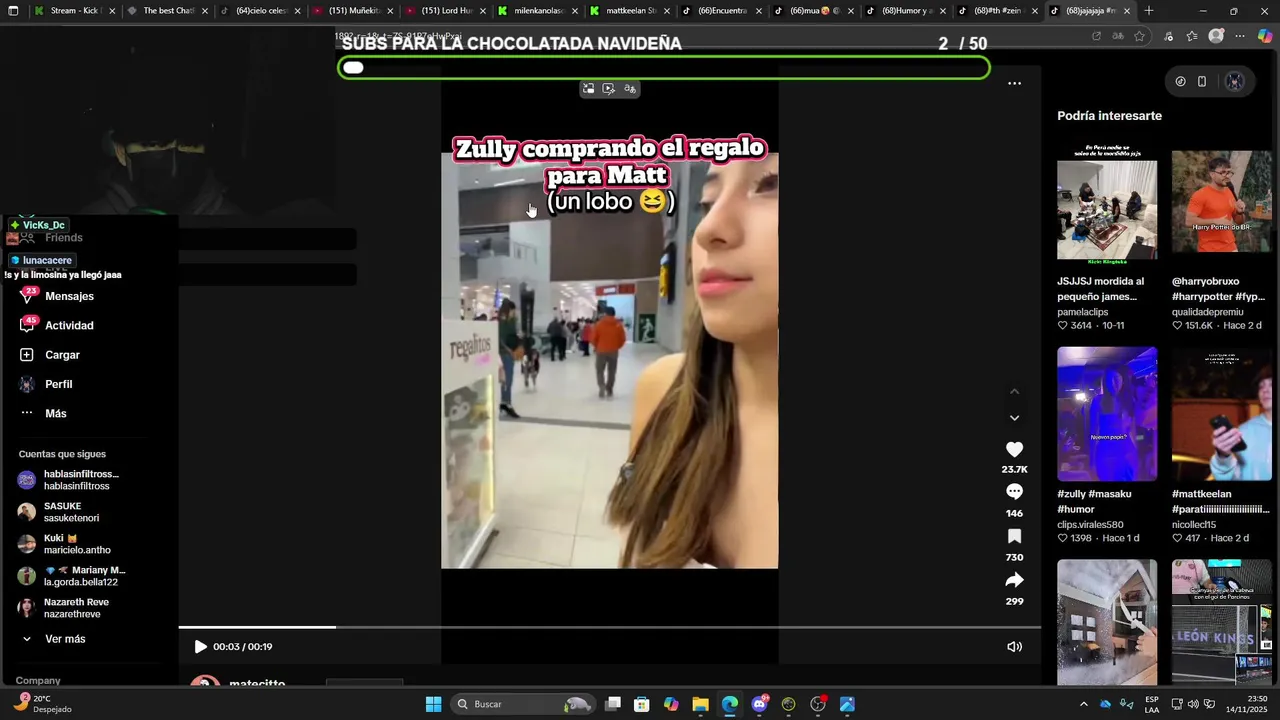Image resolution: width=1280 pixels, height=720 pixels.
Task: Click picture-in-picture video overlay icon
Action: 588,89
